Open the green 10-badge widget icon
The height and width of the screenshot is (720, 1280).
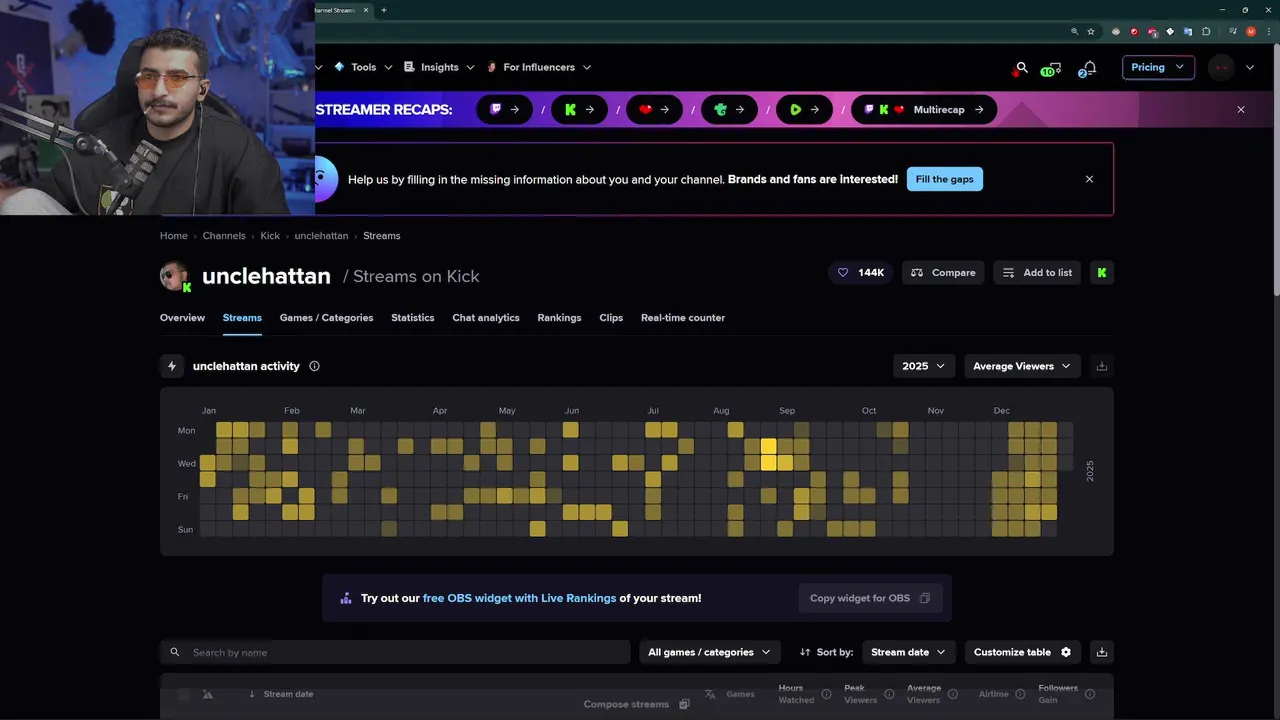coord(1050,68)
